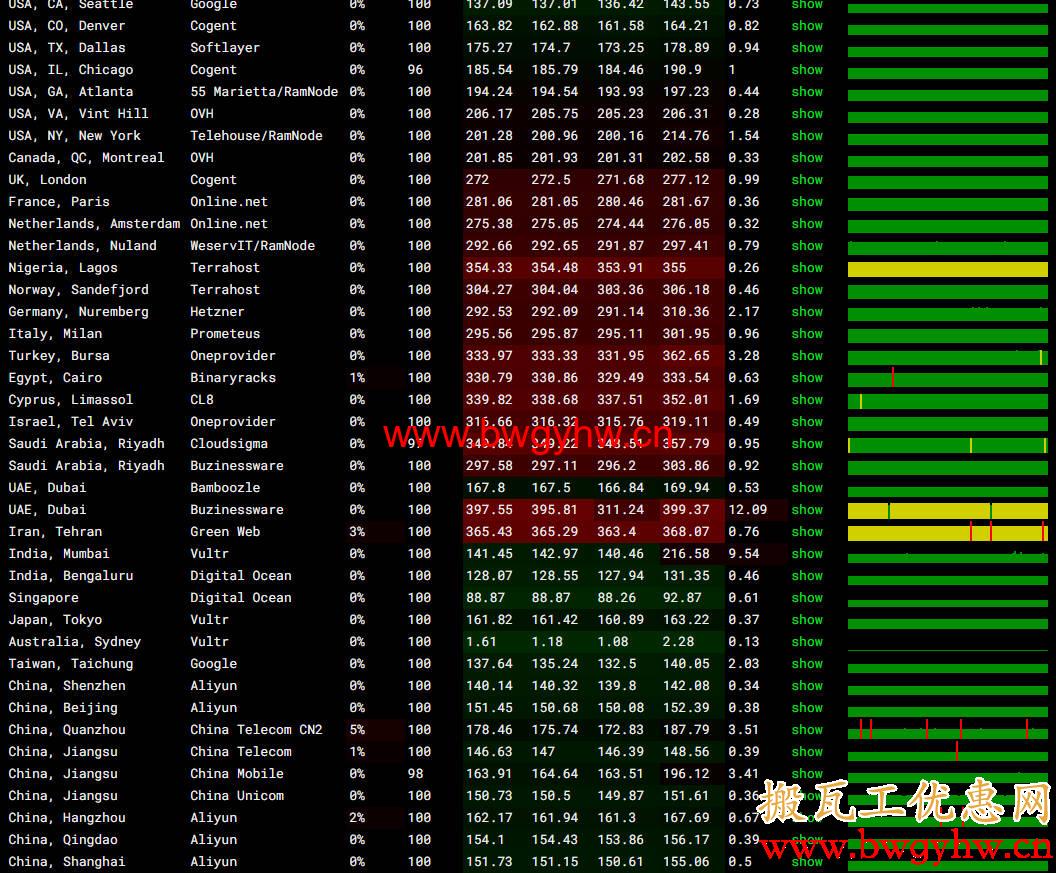This screenshot has width=1056, height=873.
Task: Click show for Dubai Bamboozle row
Action: tap(807, 488)
